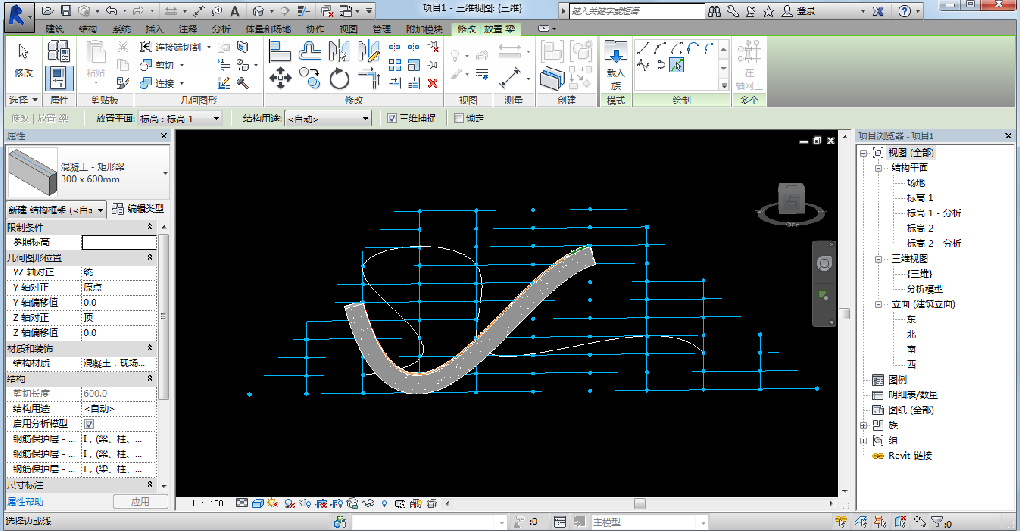Click the Rotate tool icon
This screenshot has width=1020, height=531.
(339, 76)
